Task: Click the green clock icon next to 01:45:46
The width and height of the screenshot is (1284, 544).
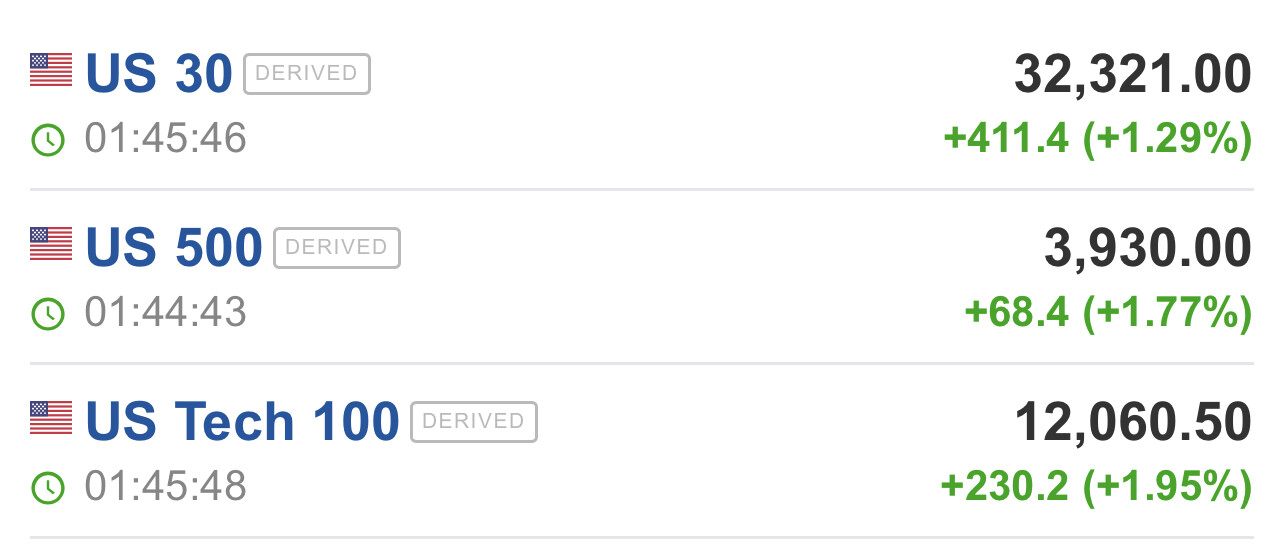Action: [x=48, y=140]
